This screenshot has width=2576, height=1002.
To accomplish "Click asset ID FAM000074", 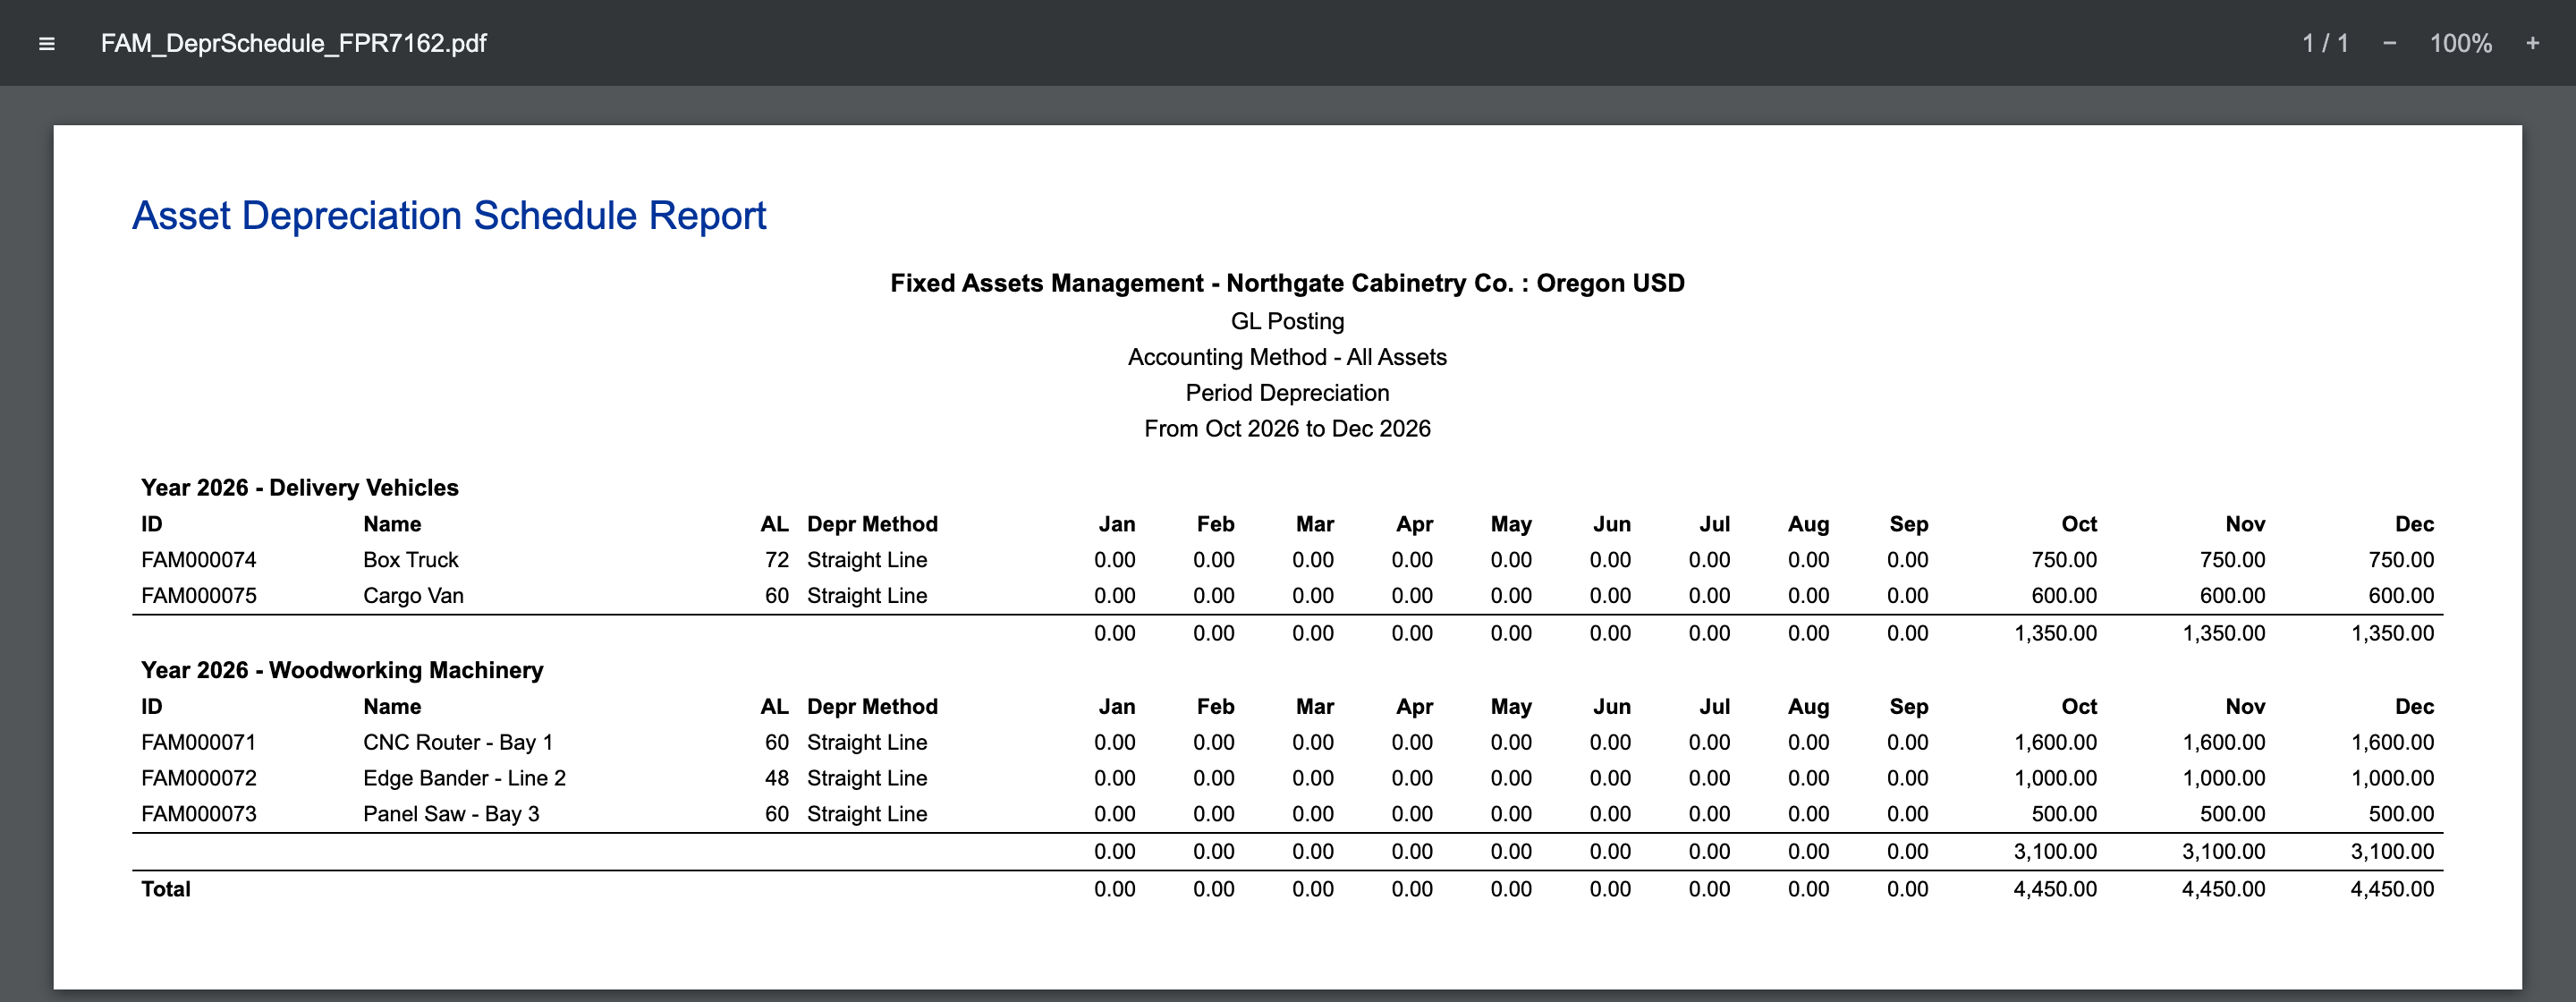I will (199, 560).
